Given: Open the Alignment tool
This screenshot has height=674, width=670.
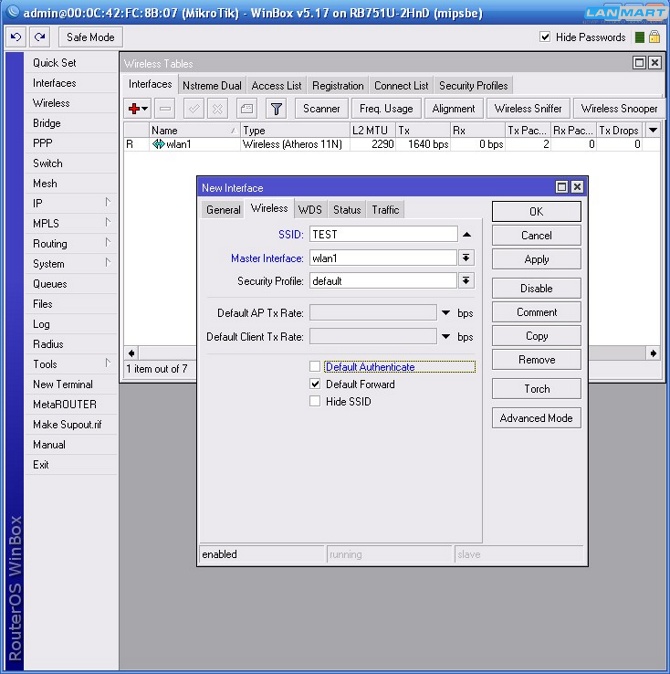Looking at the screenshot, I should coord(454,109).
